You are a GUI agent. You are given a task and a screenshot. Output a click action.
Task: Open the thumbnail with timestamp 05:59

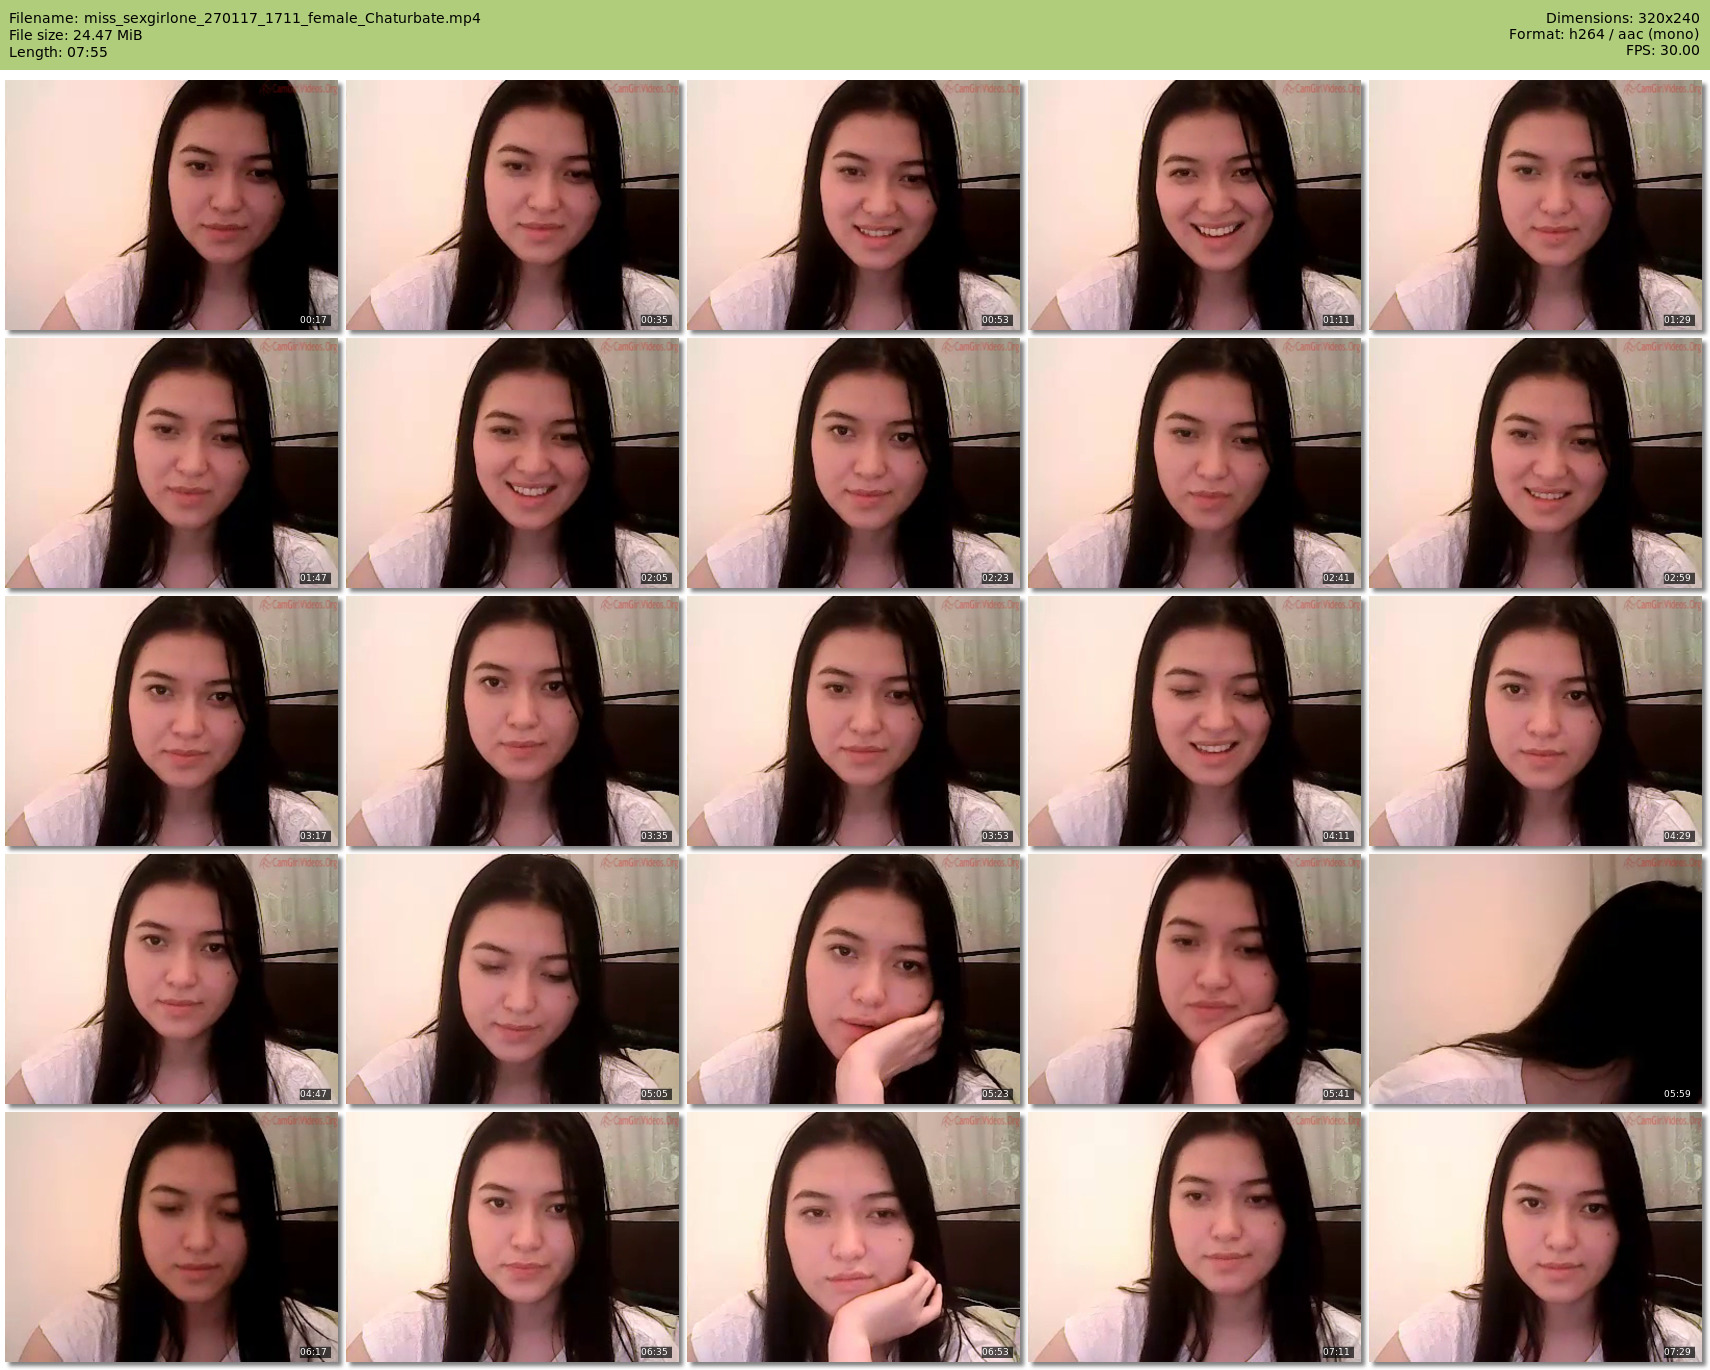1536,979
